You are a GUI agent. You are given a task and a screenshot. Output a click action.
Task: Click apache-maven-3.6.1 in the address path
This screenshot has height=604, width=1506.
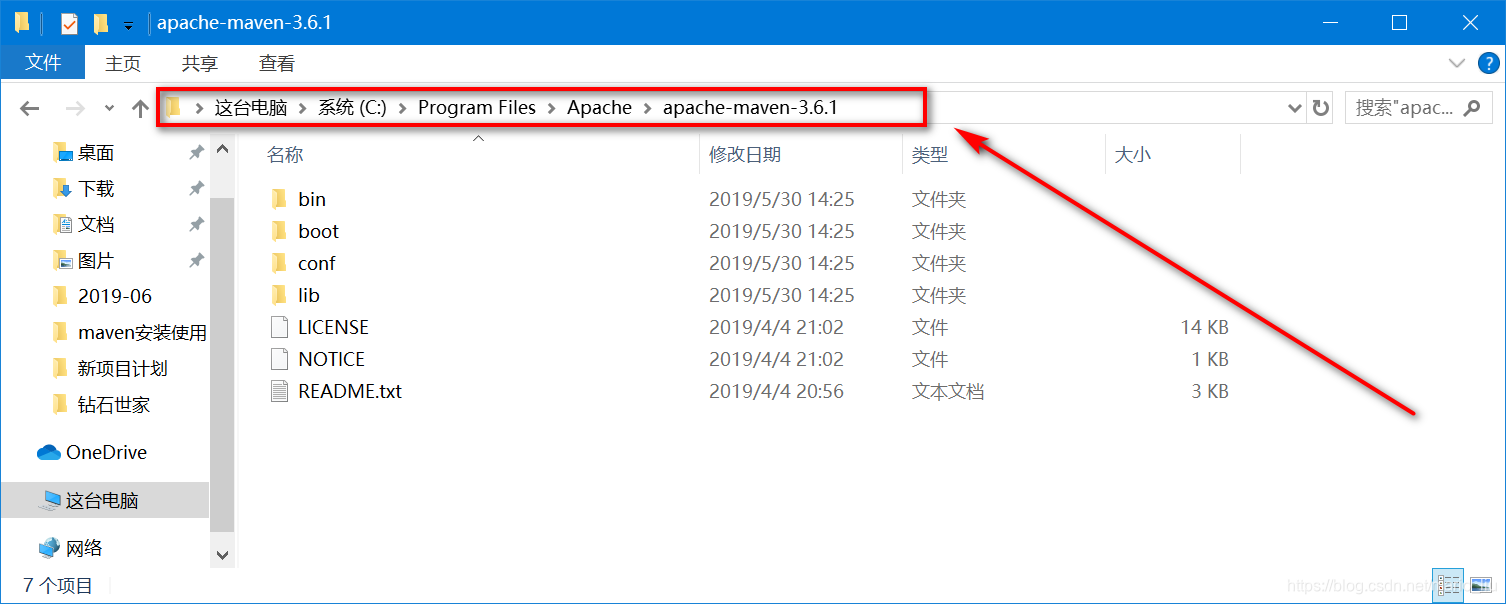pyautogui.click(x=750, y=107)
